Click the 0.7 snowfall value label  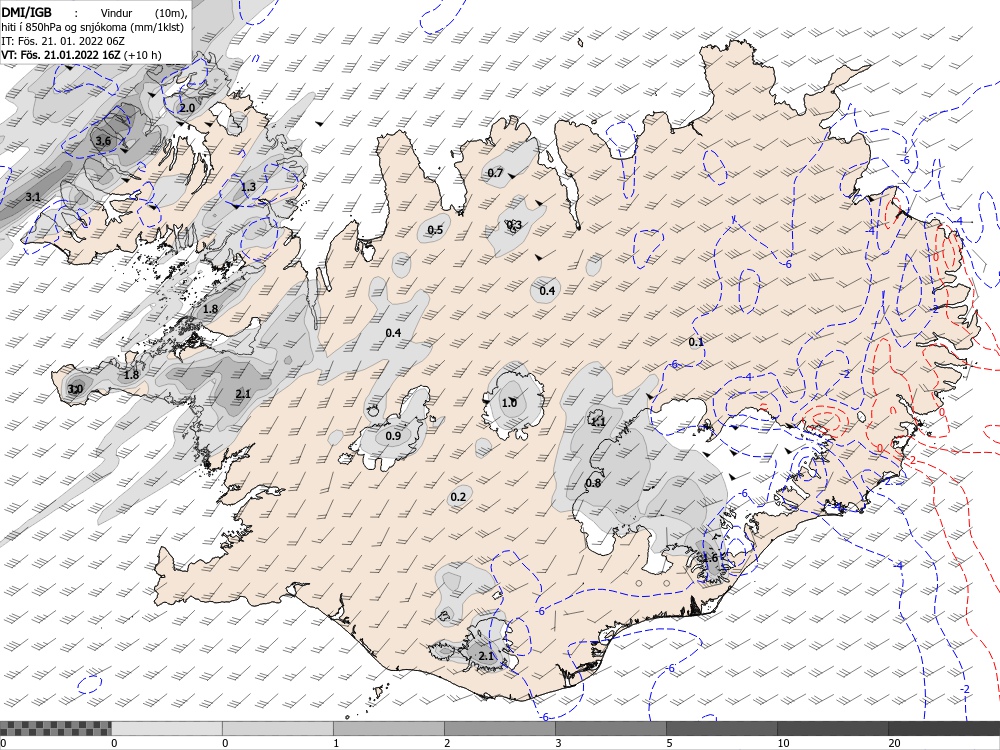click(495, 173)
